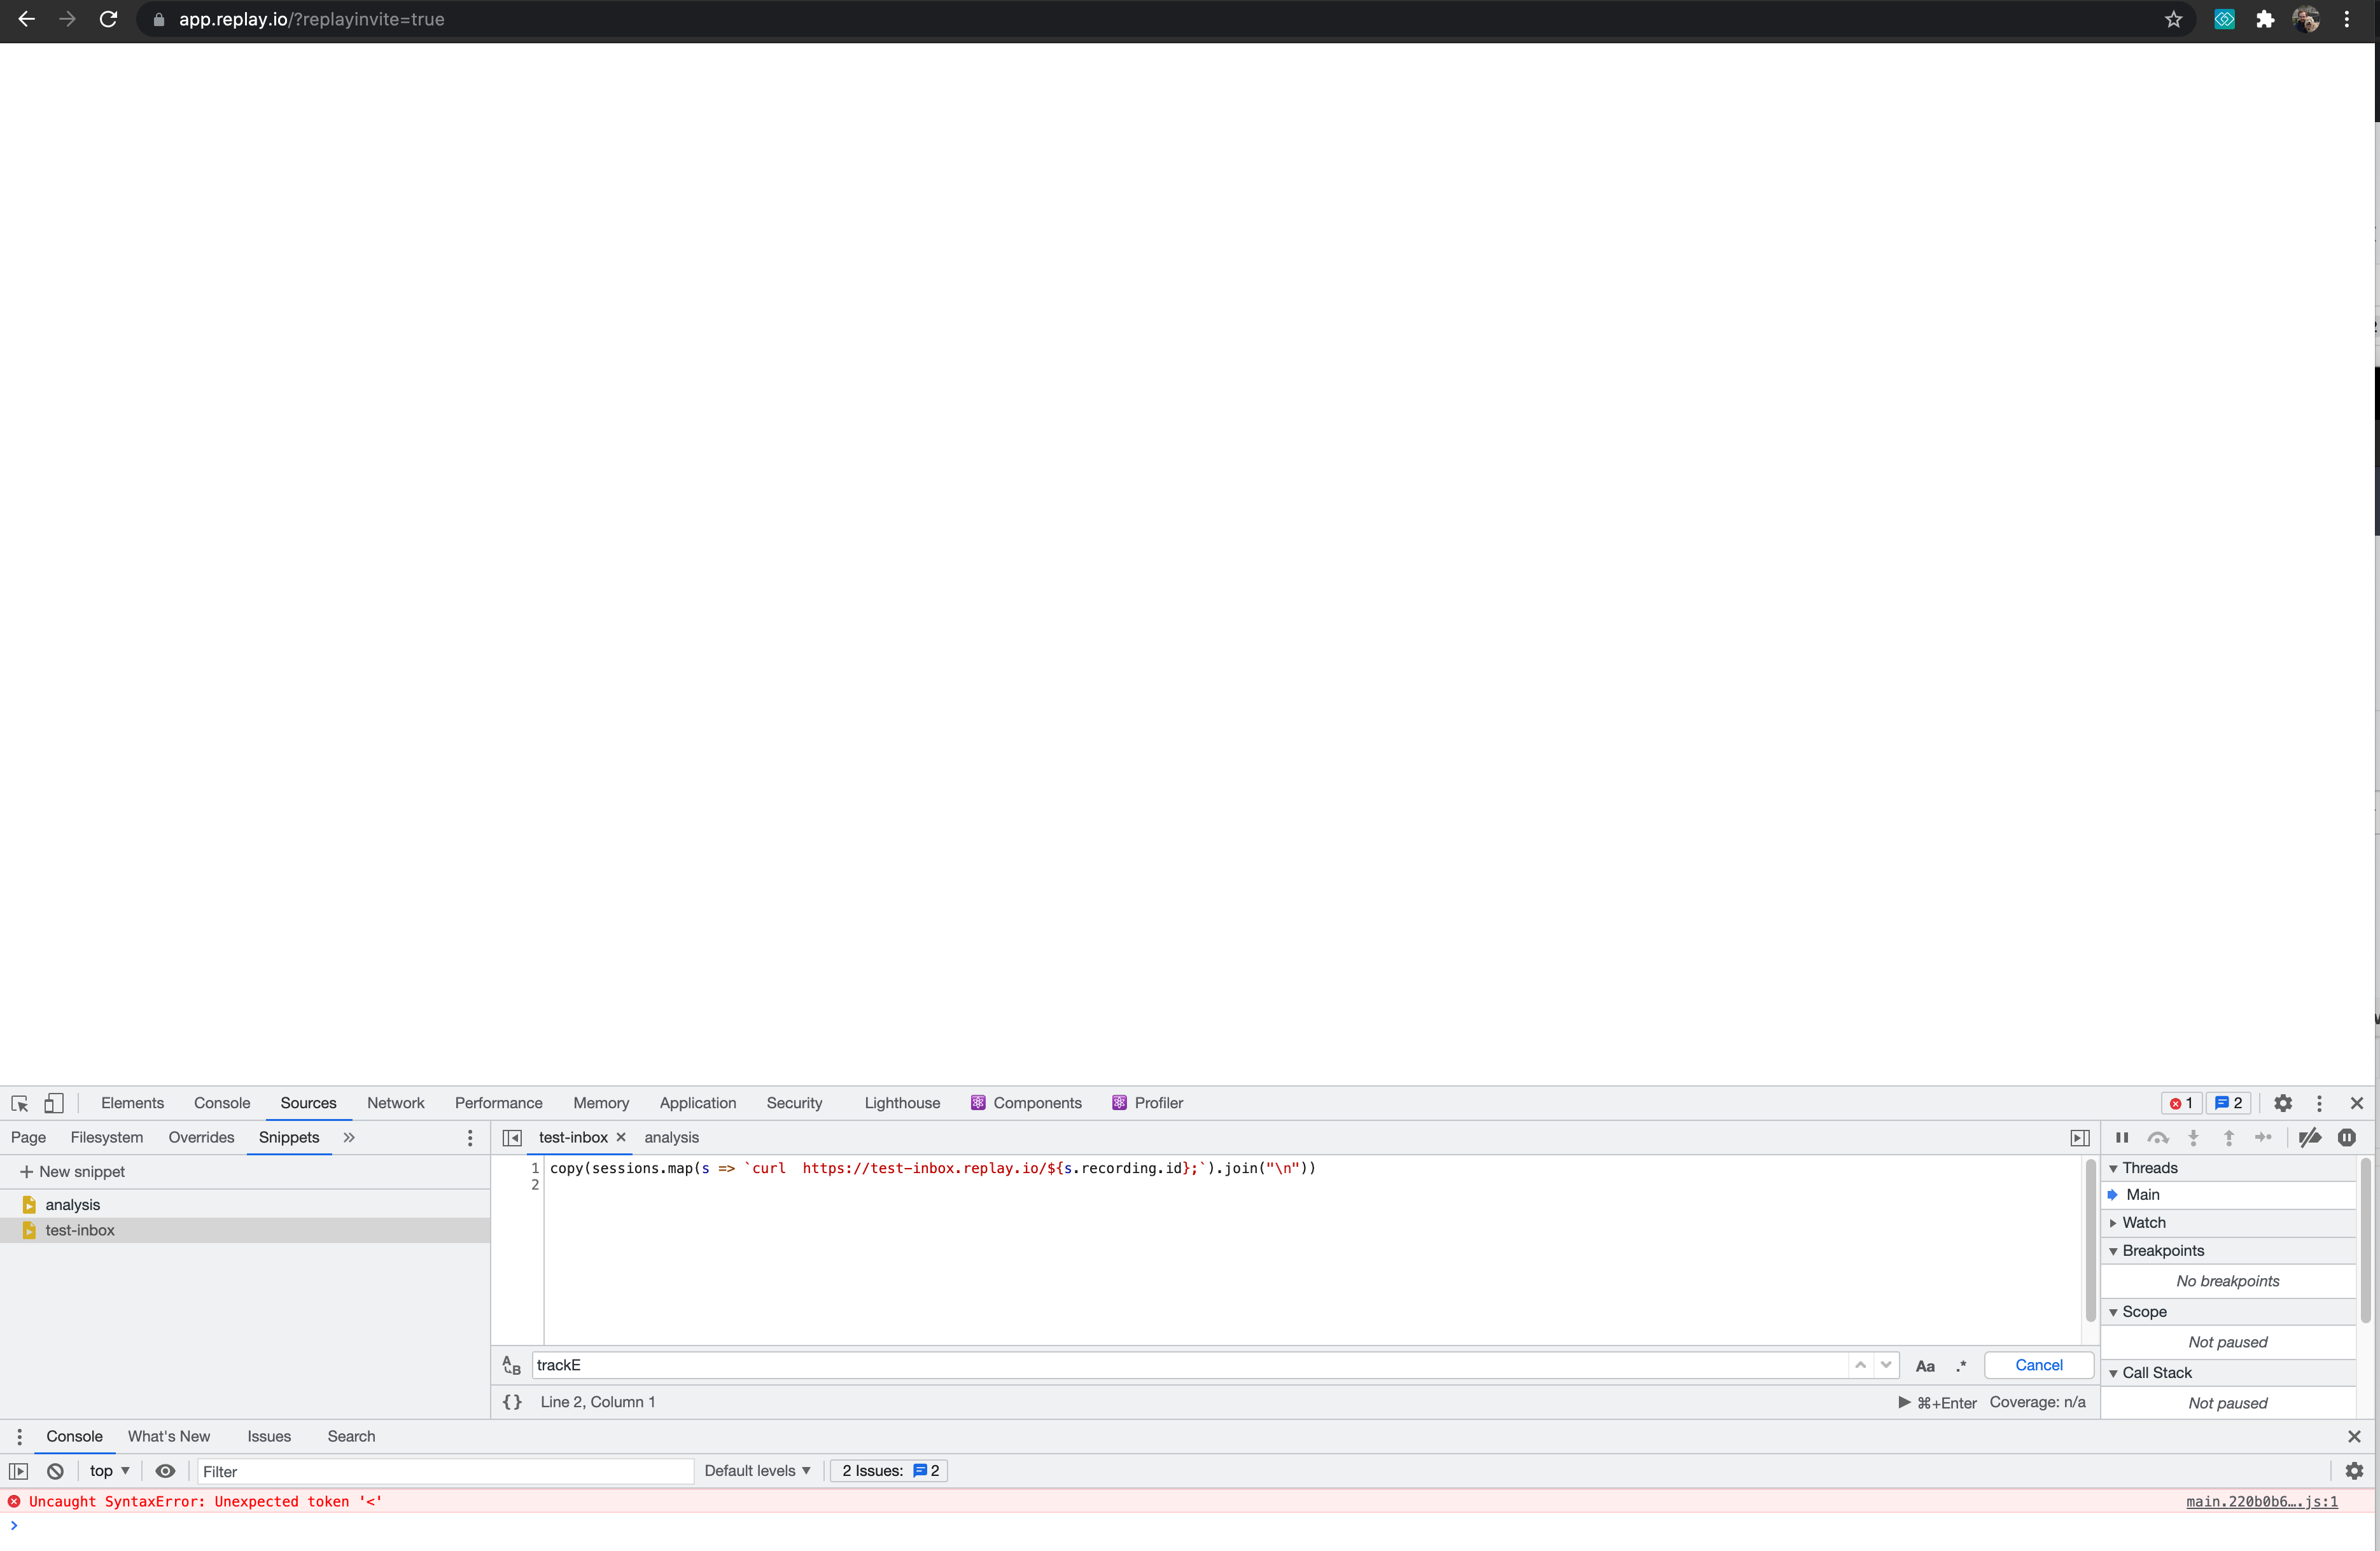Image resolution: width=2380 pixels, height=1551 pixels.
Task: Toggle match case in the trackE search
Action: pyautogui.click(x=1924, y=1365)
